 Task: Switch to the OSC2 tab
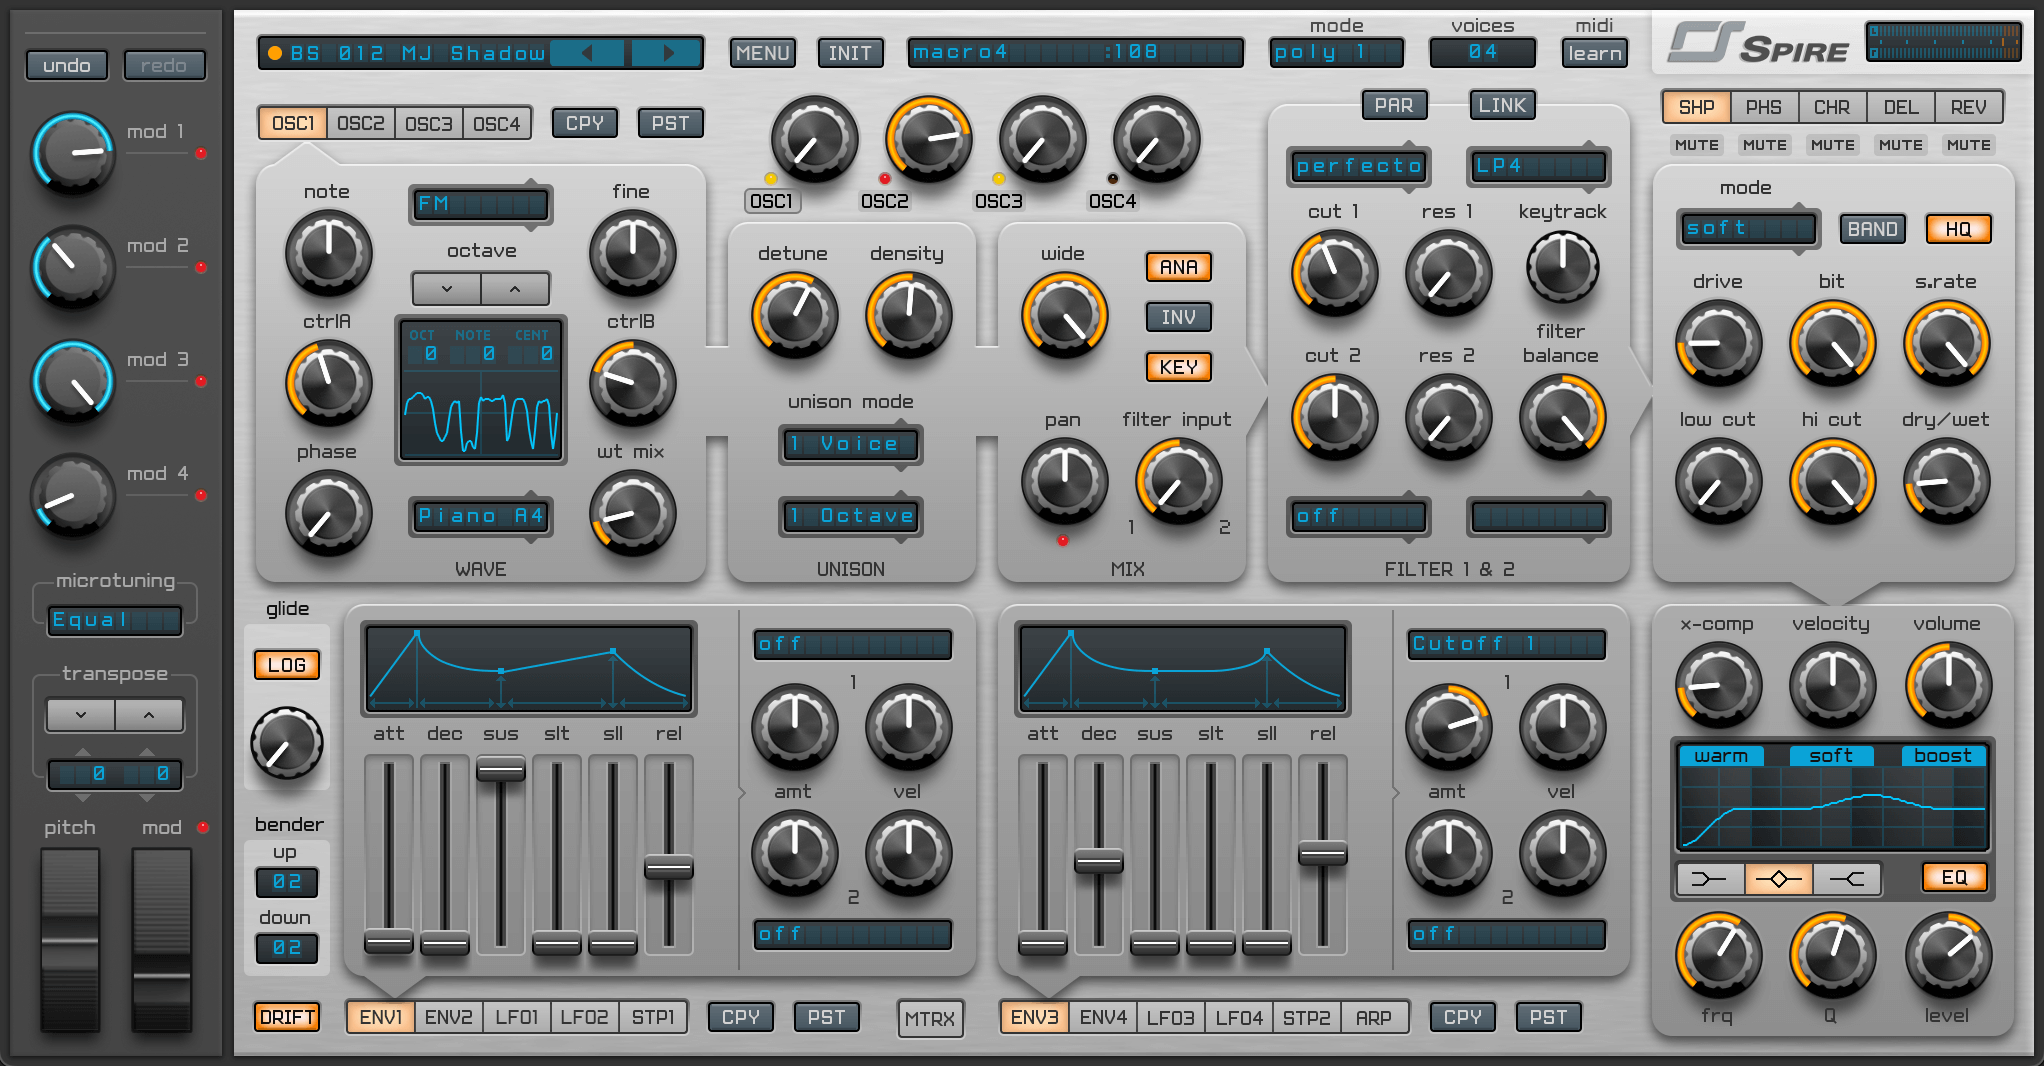tap(360, 123)
